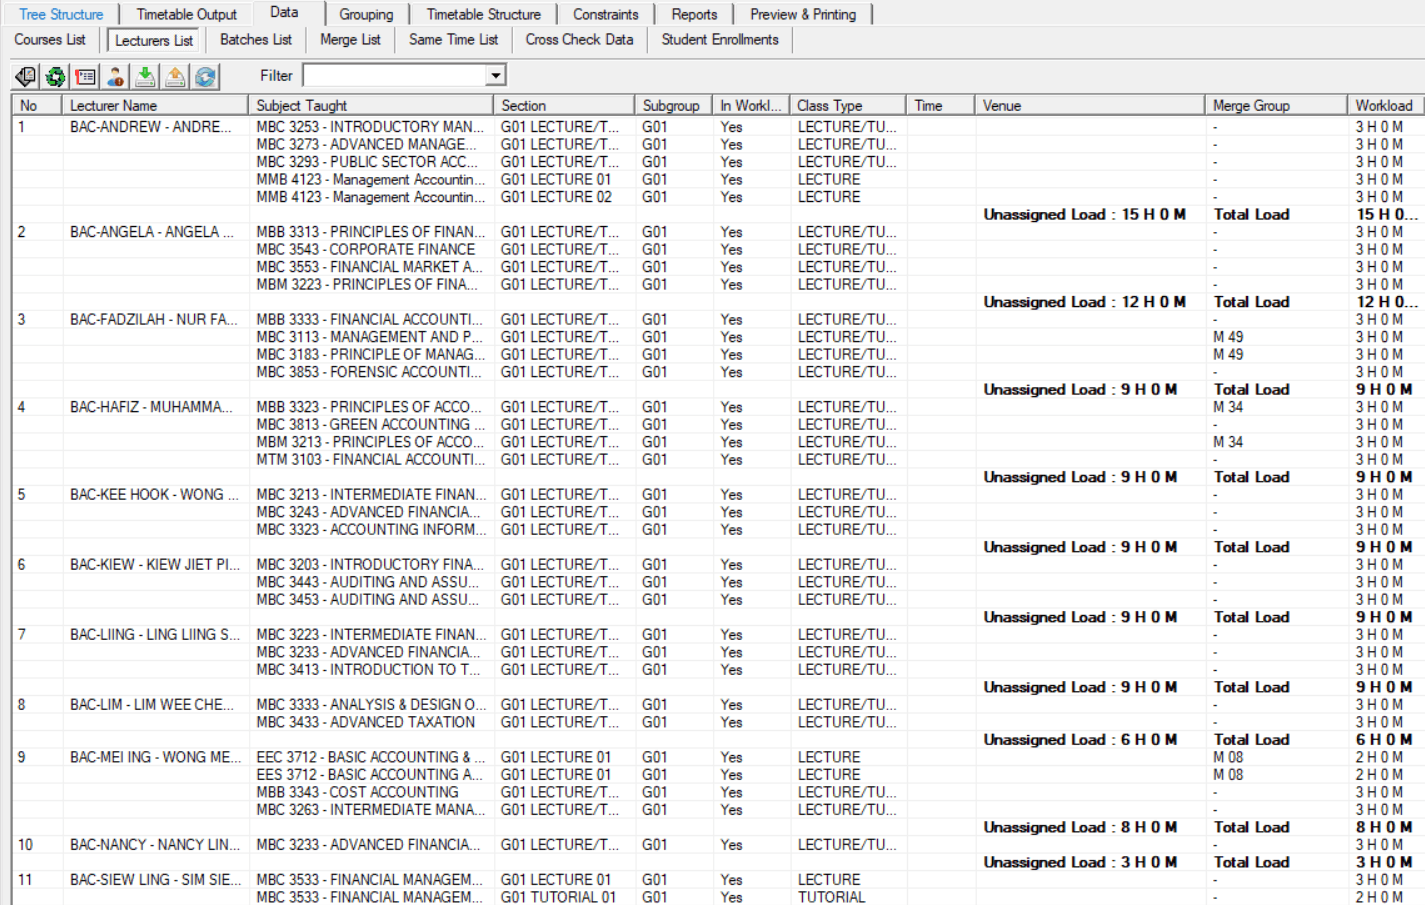Click the G01 TUTORIAL 01 section cell
This screenshot has width=1425, height=905.
[x=558, y=897]
